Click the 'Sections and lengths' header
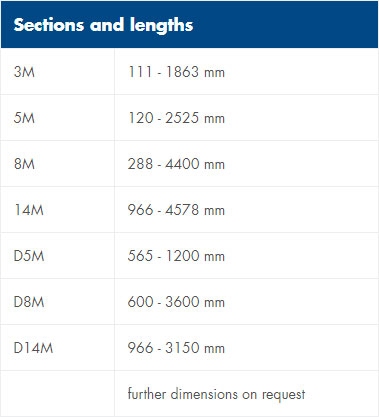 189,24
